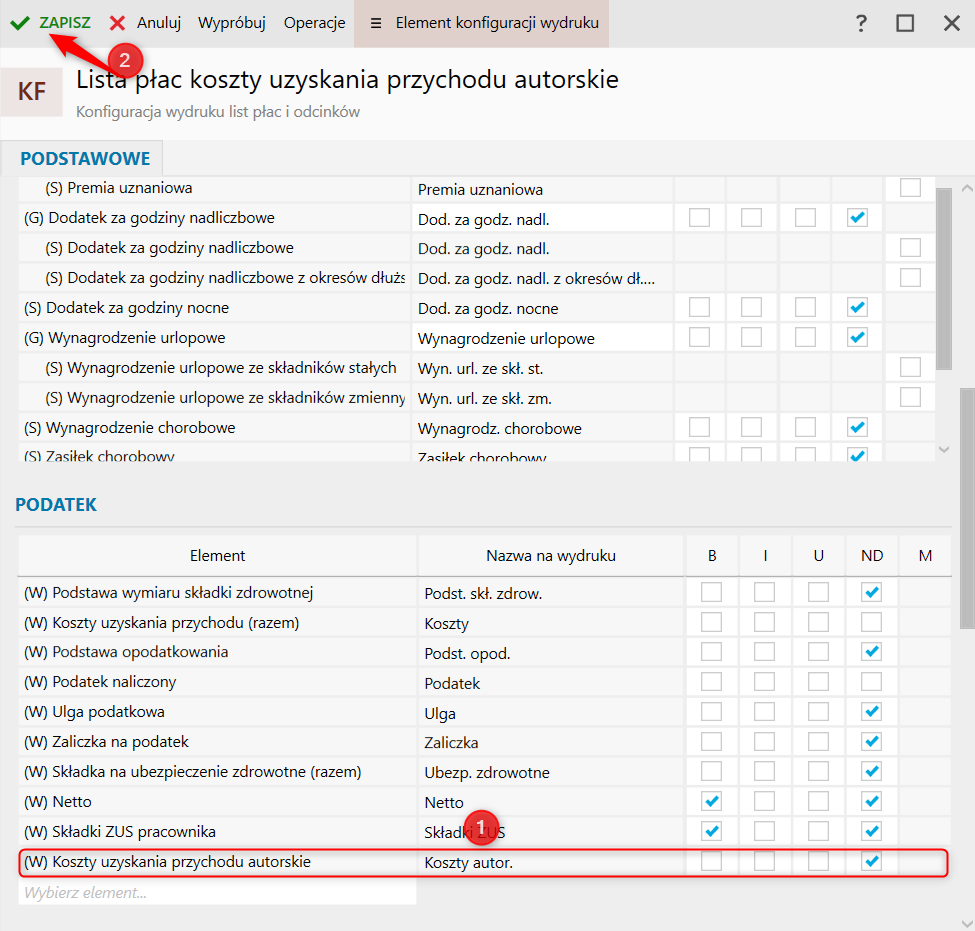The width and height of the screenshot is (975, 931).
Task: Click the Dod. za godz. nocne cell
Action: pyautogui.click(x=542, y=308)
